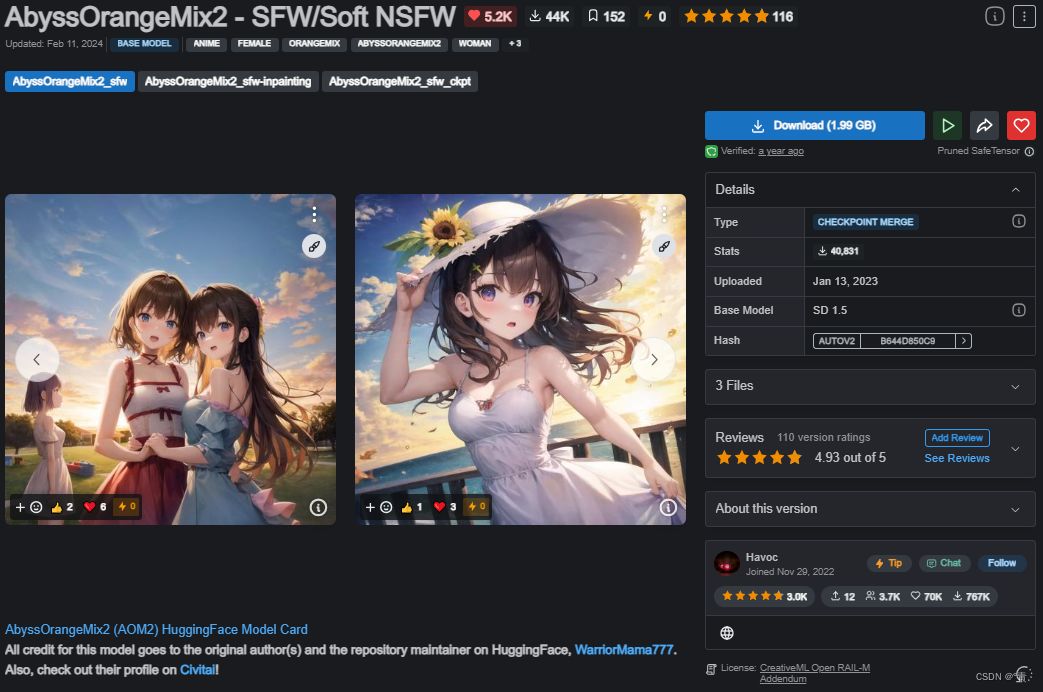Open the WarriorMama777 link

[x=624, y=649]
